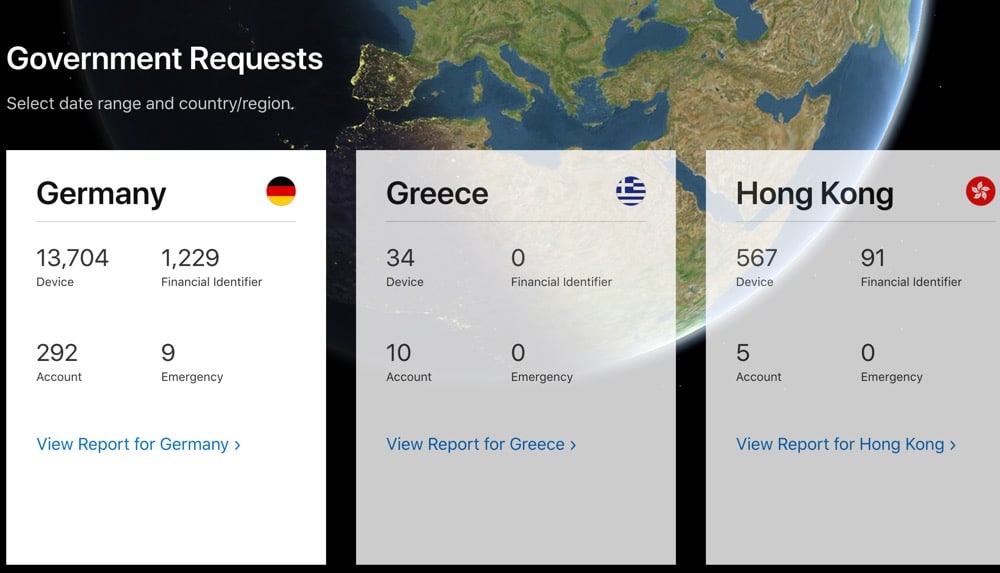Click Germany's 13,704 Device count
The width and height of the screenshot is (1000, 573).
pyautogui.click(x=72, y=258)
